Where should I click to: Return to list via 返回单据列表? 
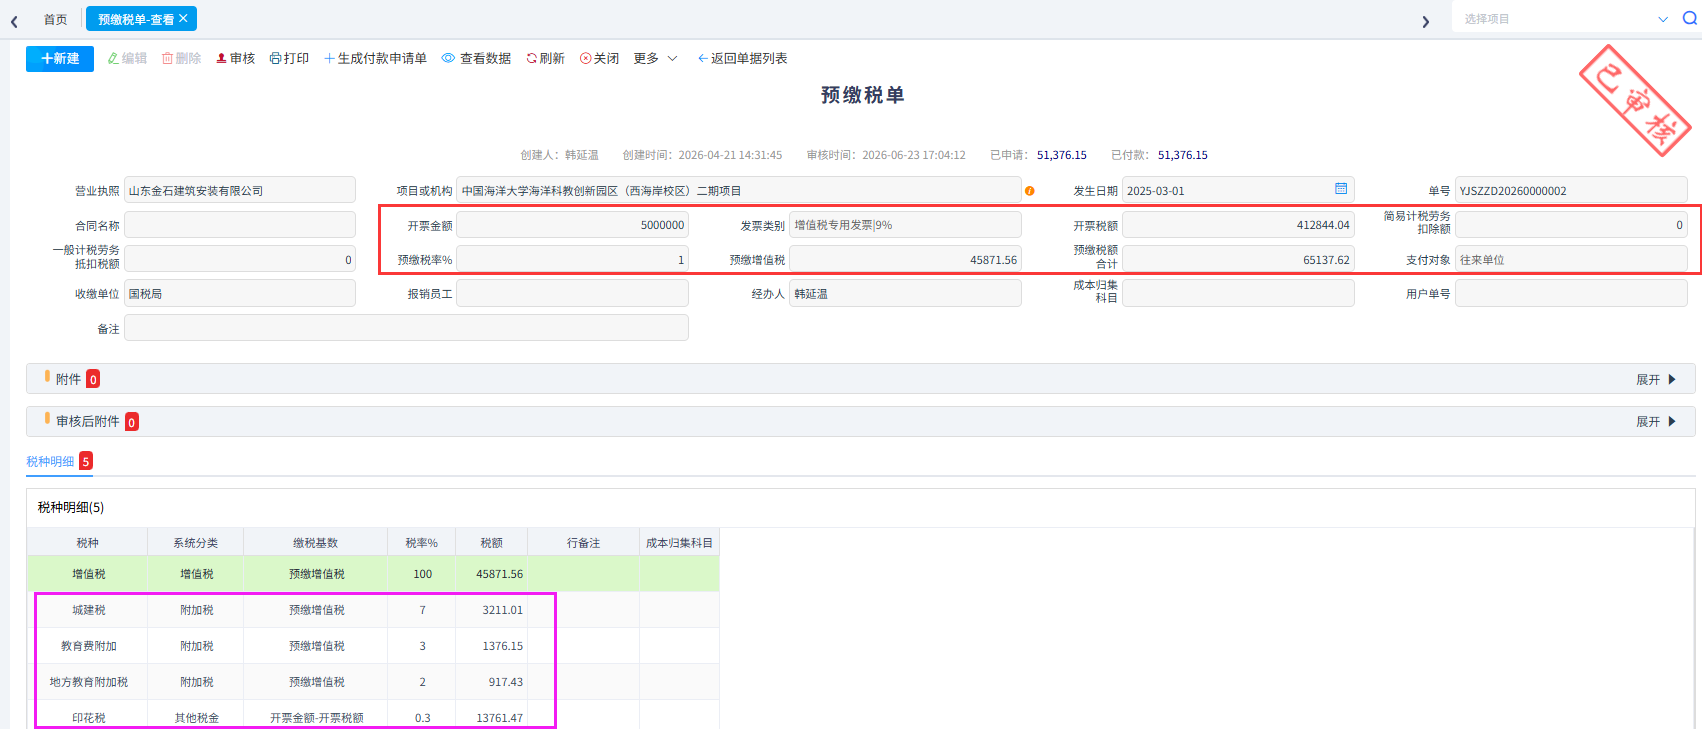pos(742,59)
